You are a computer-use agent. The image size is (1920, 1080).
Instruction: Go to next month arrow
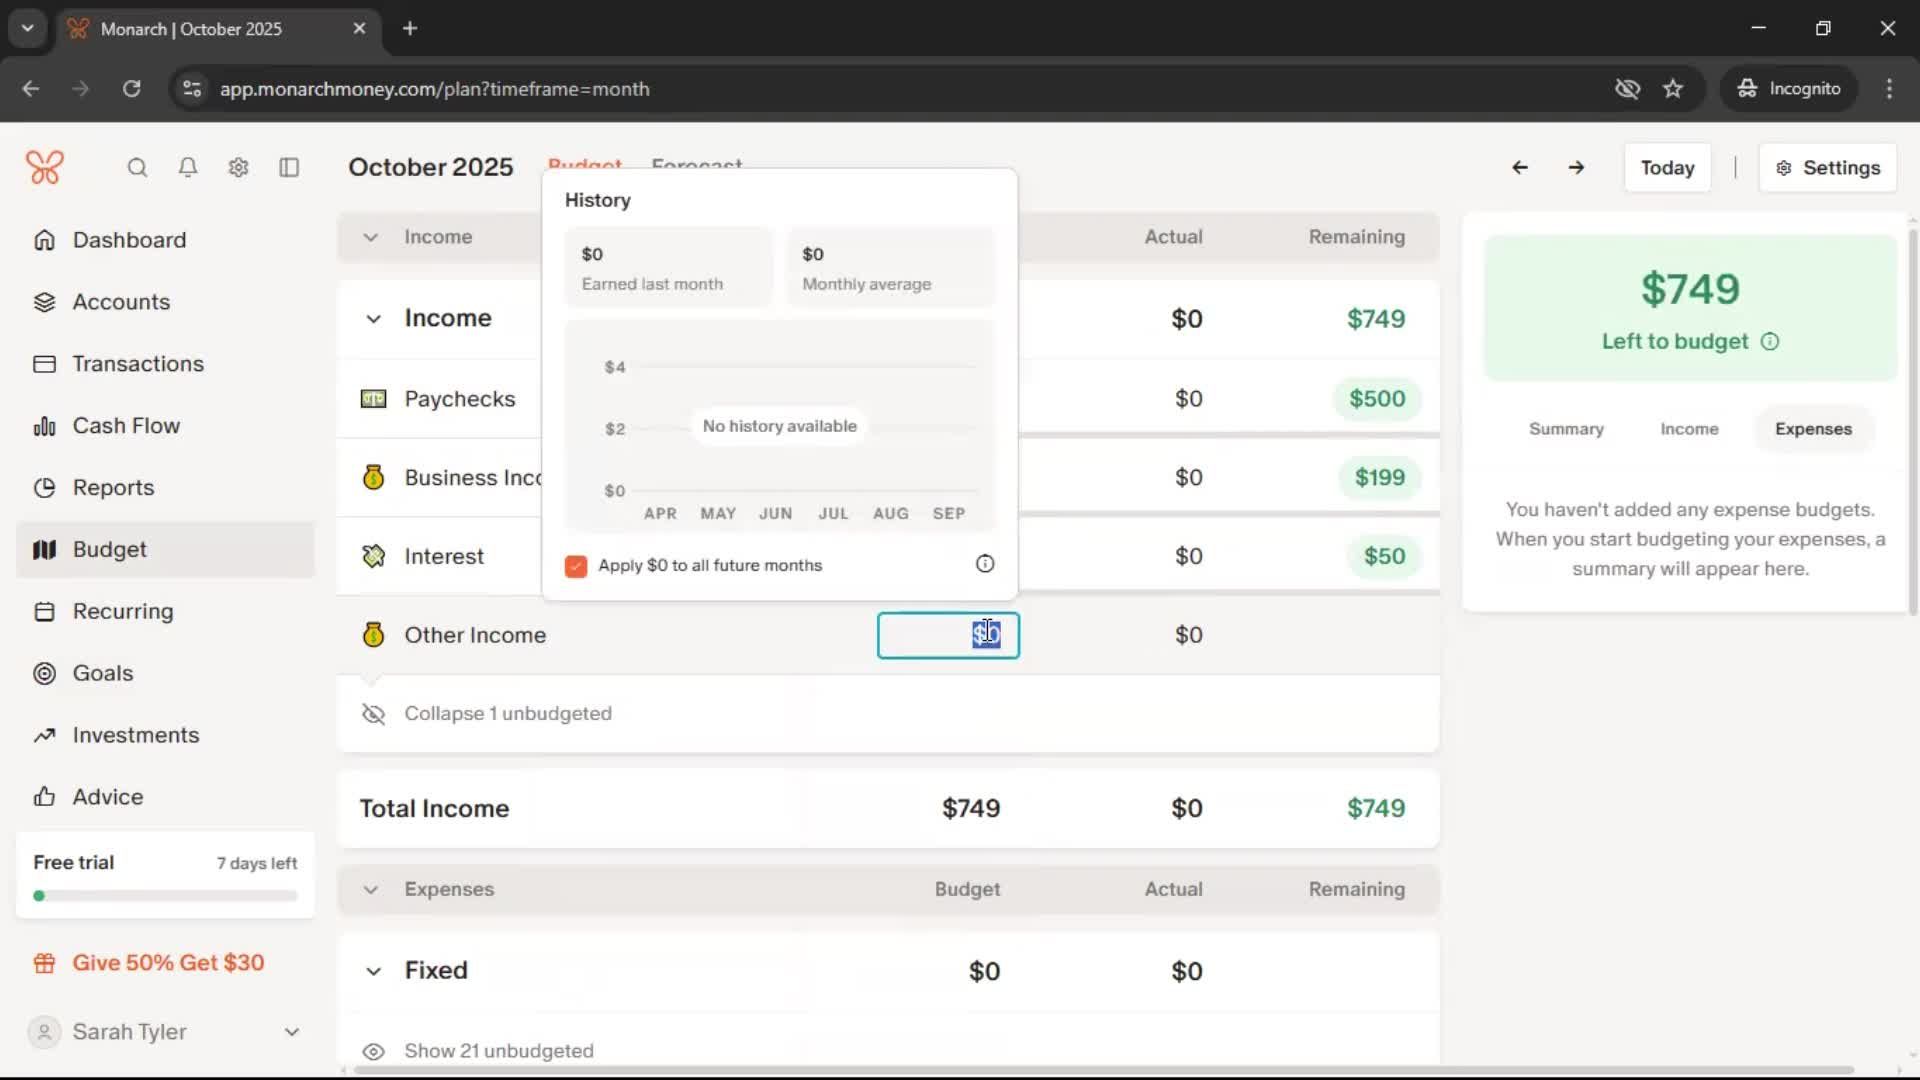[x=1576, y=168]
